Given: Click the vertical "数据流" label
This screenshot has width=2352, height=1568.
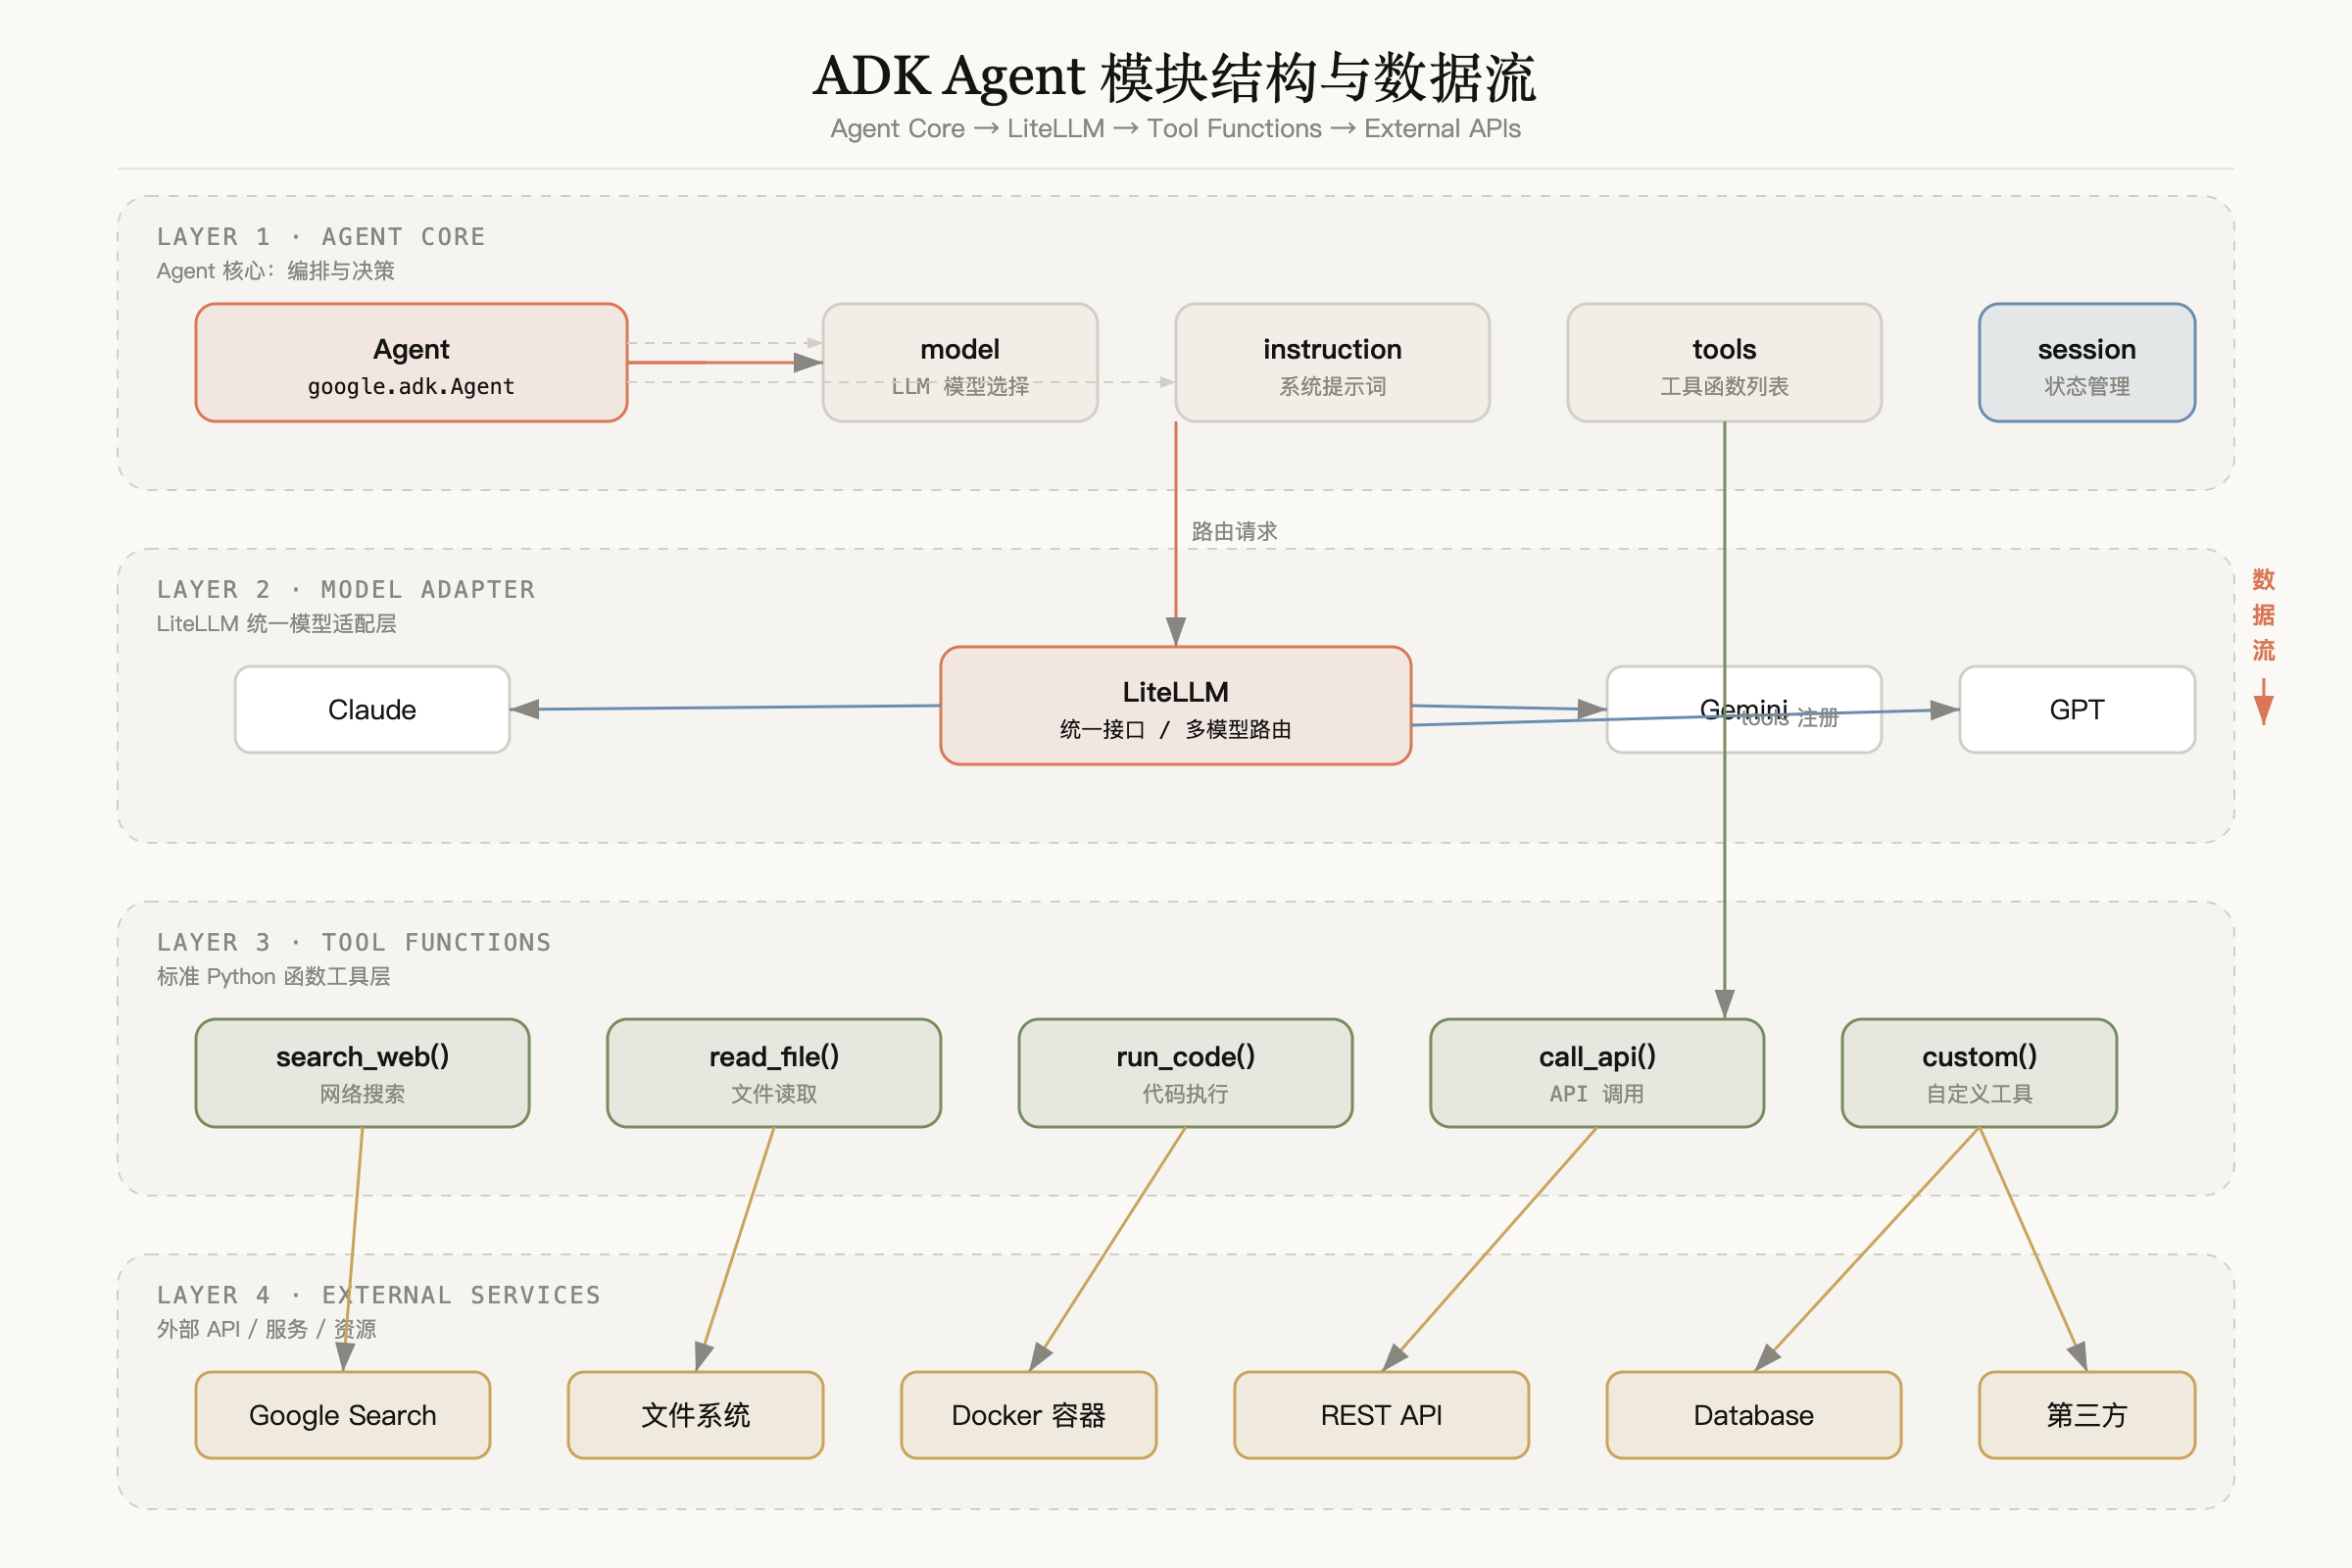Looking at the screenshot, I should click(x=2263, y=615).
